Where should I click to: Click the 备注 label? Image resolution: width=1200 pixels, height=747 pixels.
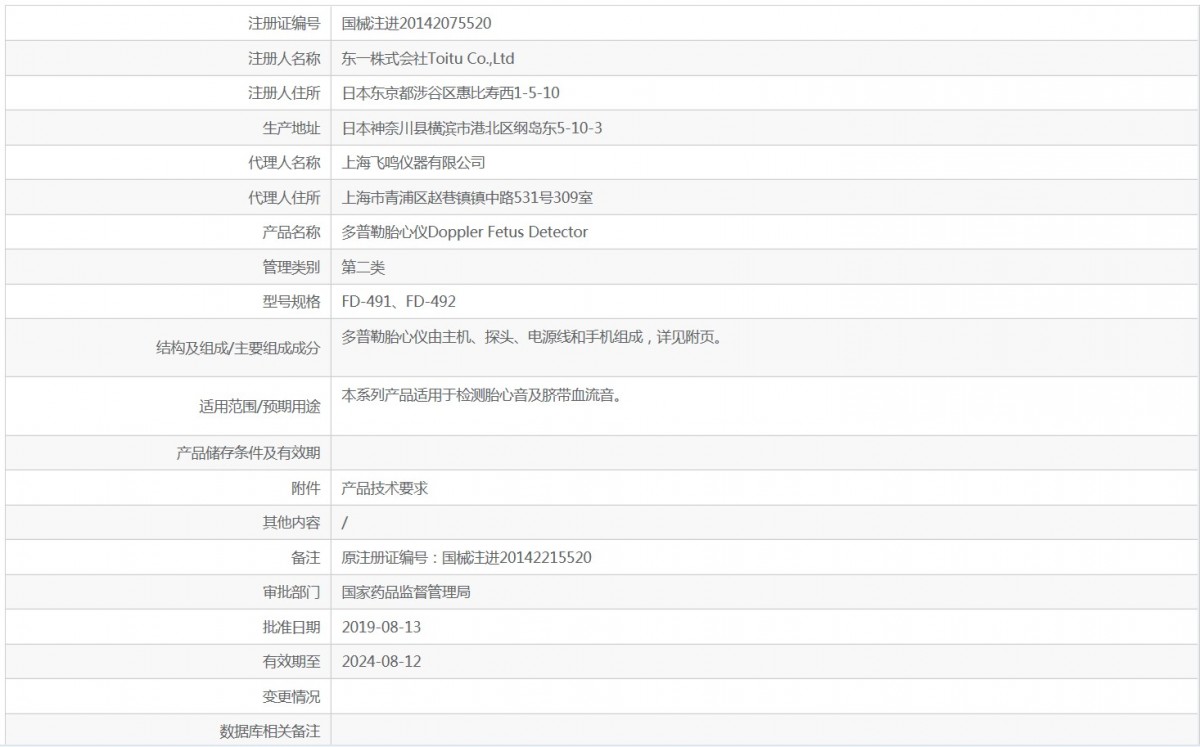coord(306,557)
